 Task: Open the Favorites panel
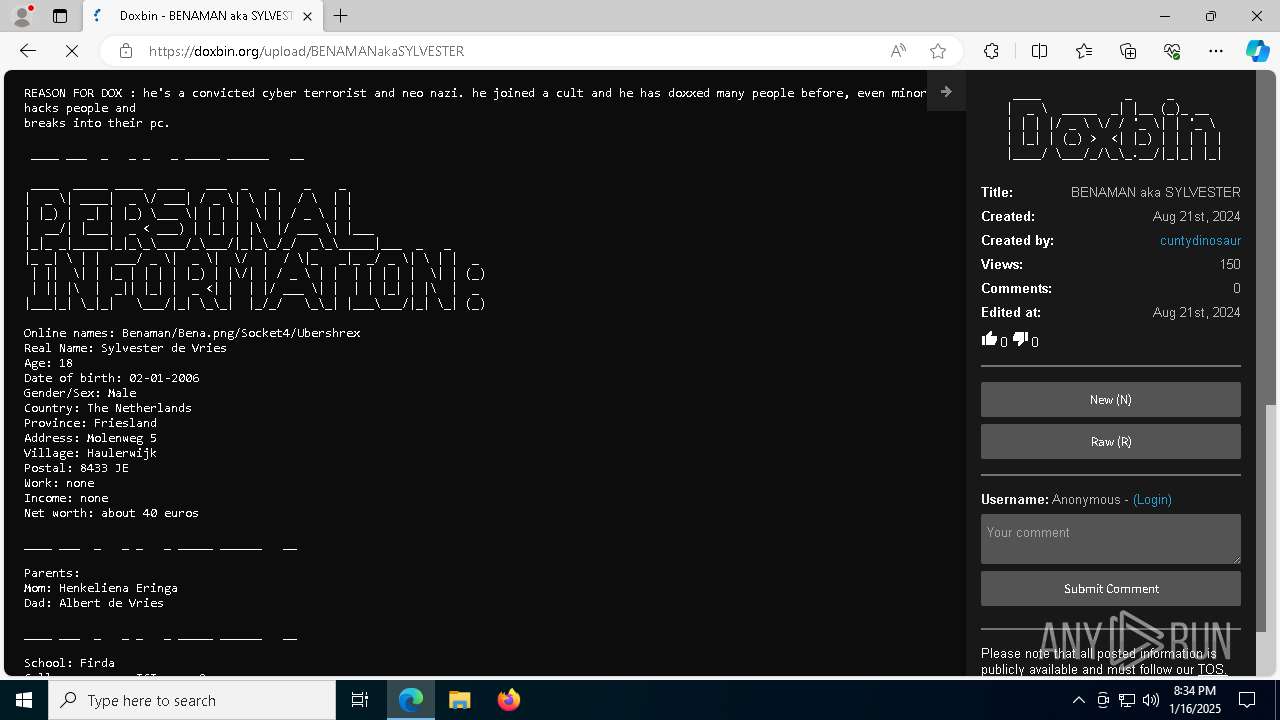[x=1084, y=51]
